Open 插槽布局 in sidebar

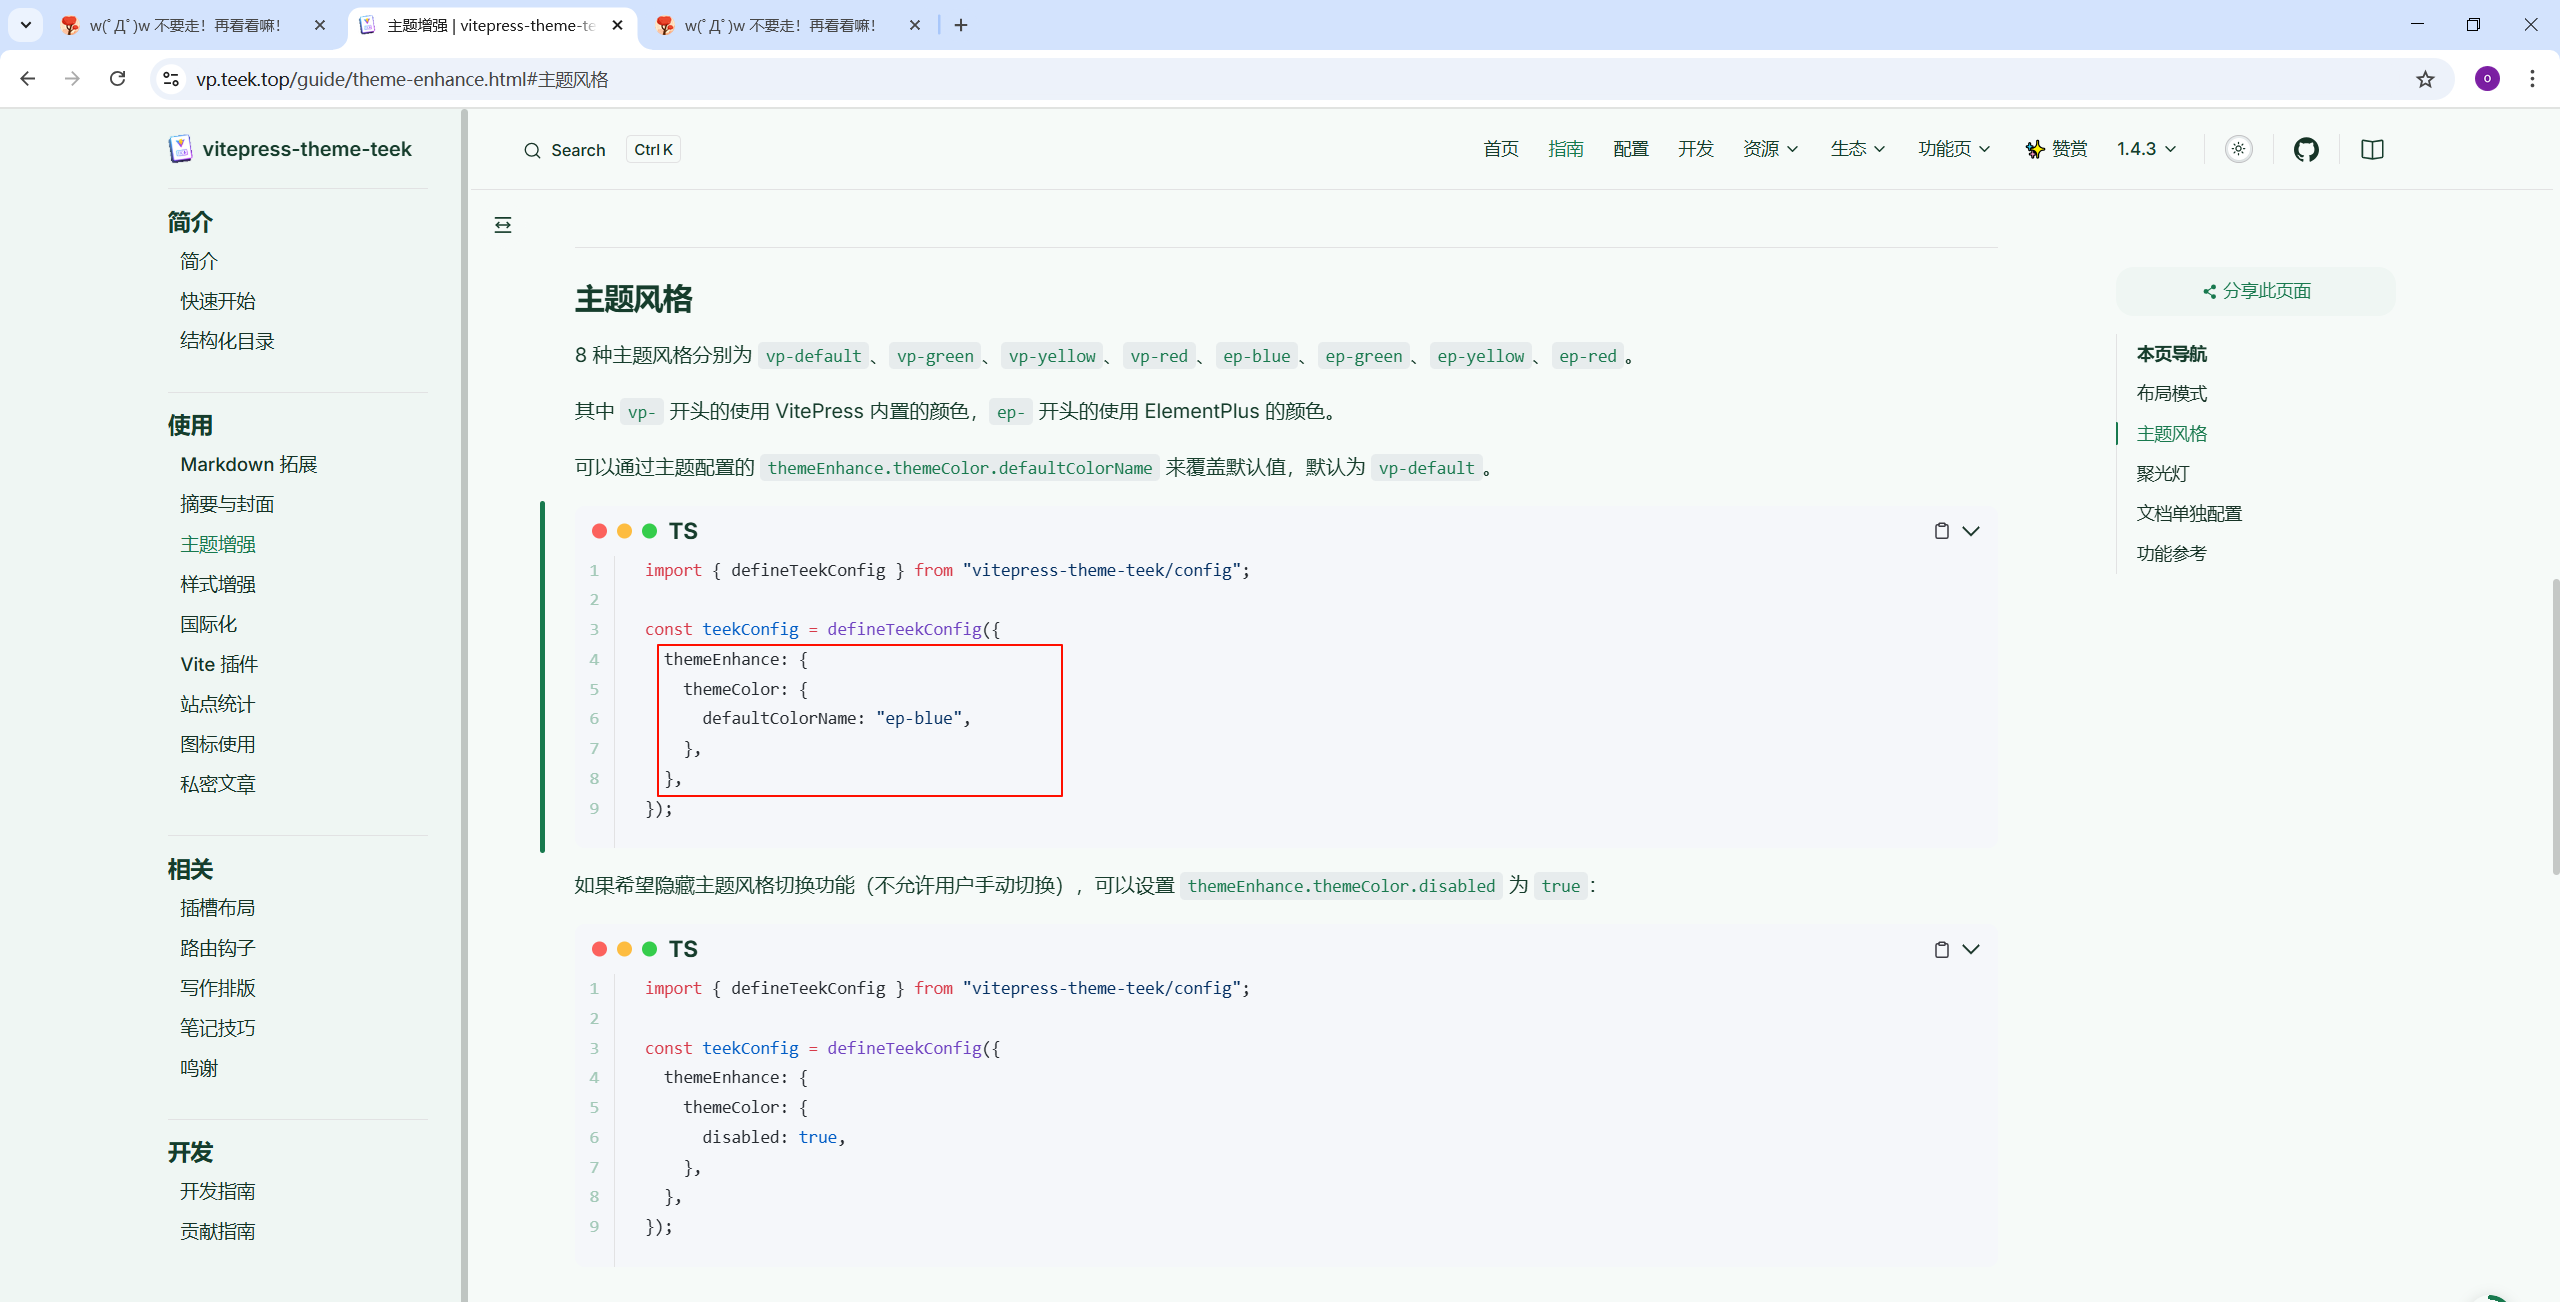click(218, 908)
